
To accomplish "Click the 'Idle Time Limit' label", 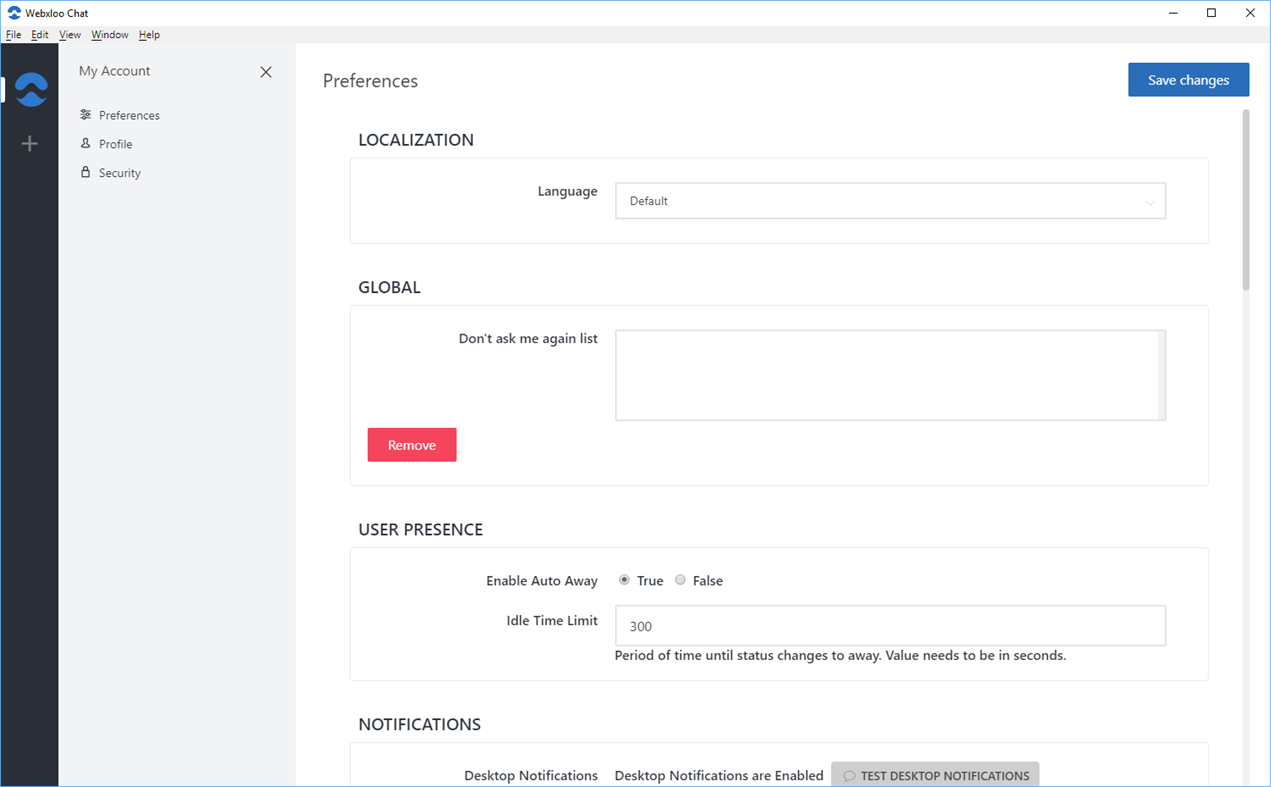I will (552, 620).
